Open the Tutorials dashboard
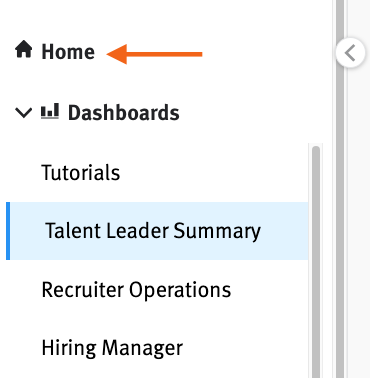 point(81,173)
